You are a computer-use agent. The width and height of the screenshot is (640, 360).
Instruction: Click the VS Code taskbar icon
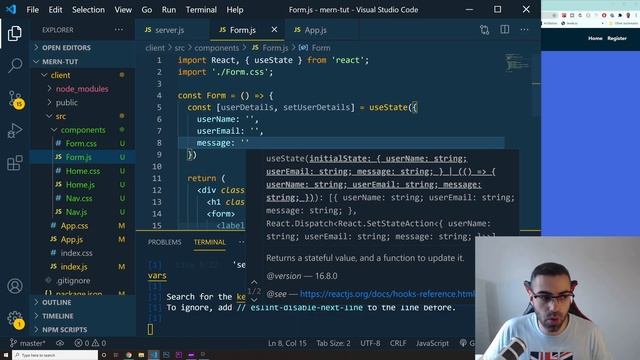point(154,355)
